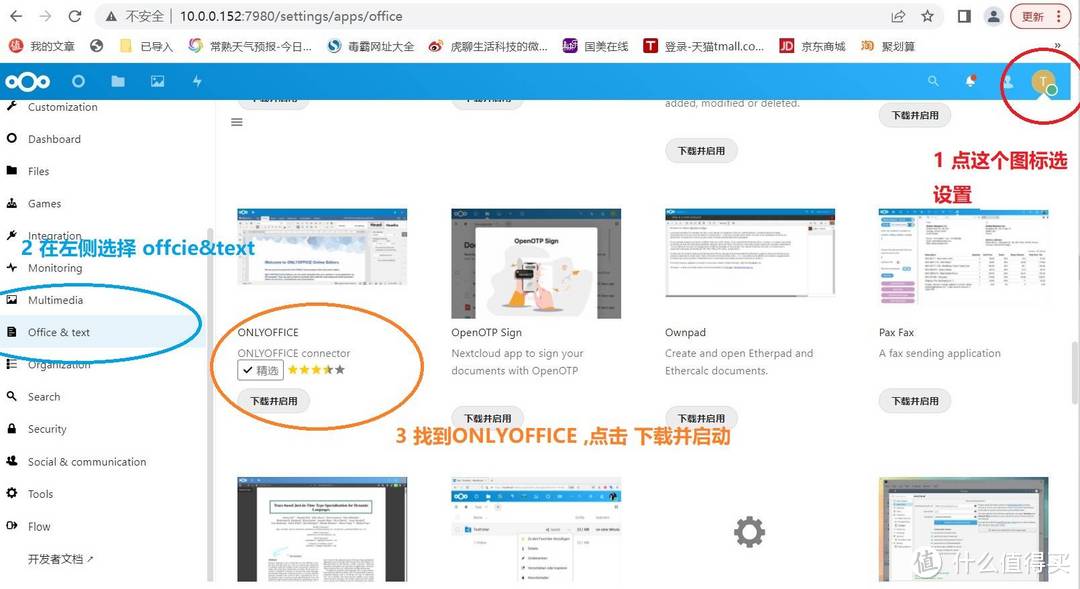The height and width of the screenshot is (589, 1080).
Task: Open OpenOTP Sign screenshot thumbnail
Action: (536, 263)
